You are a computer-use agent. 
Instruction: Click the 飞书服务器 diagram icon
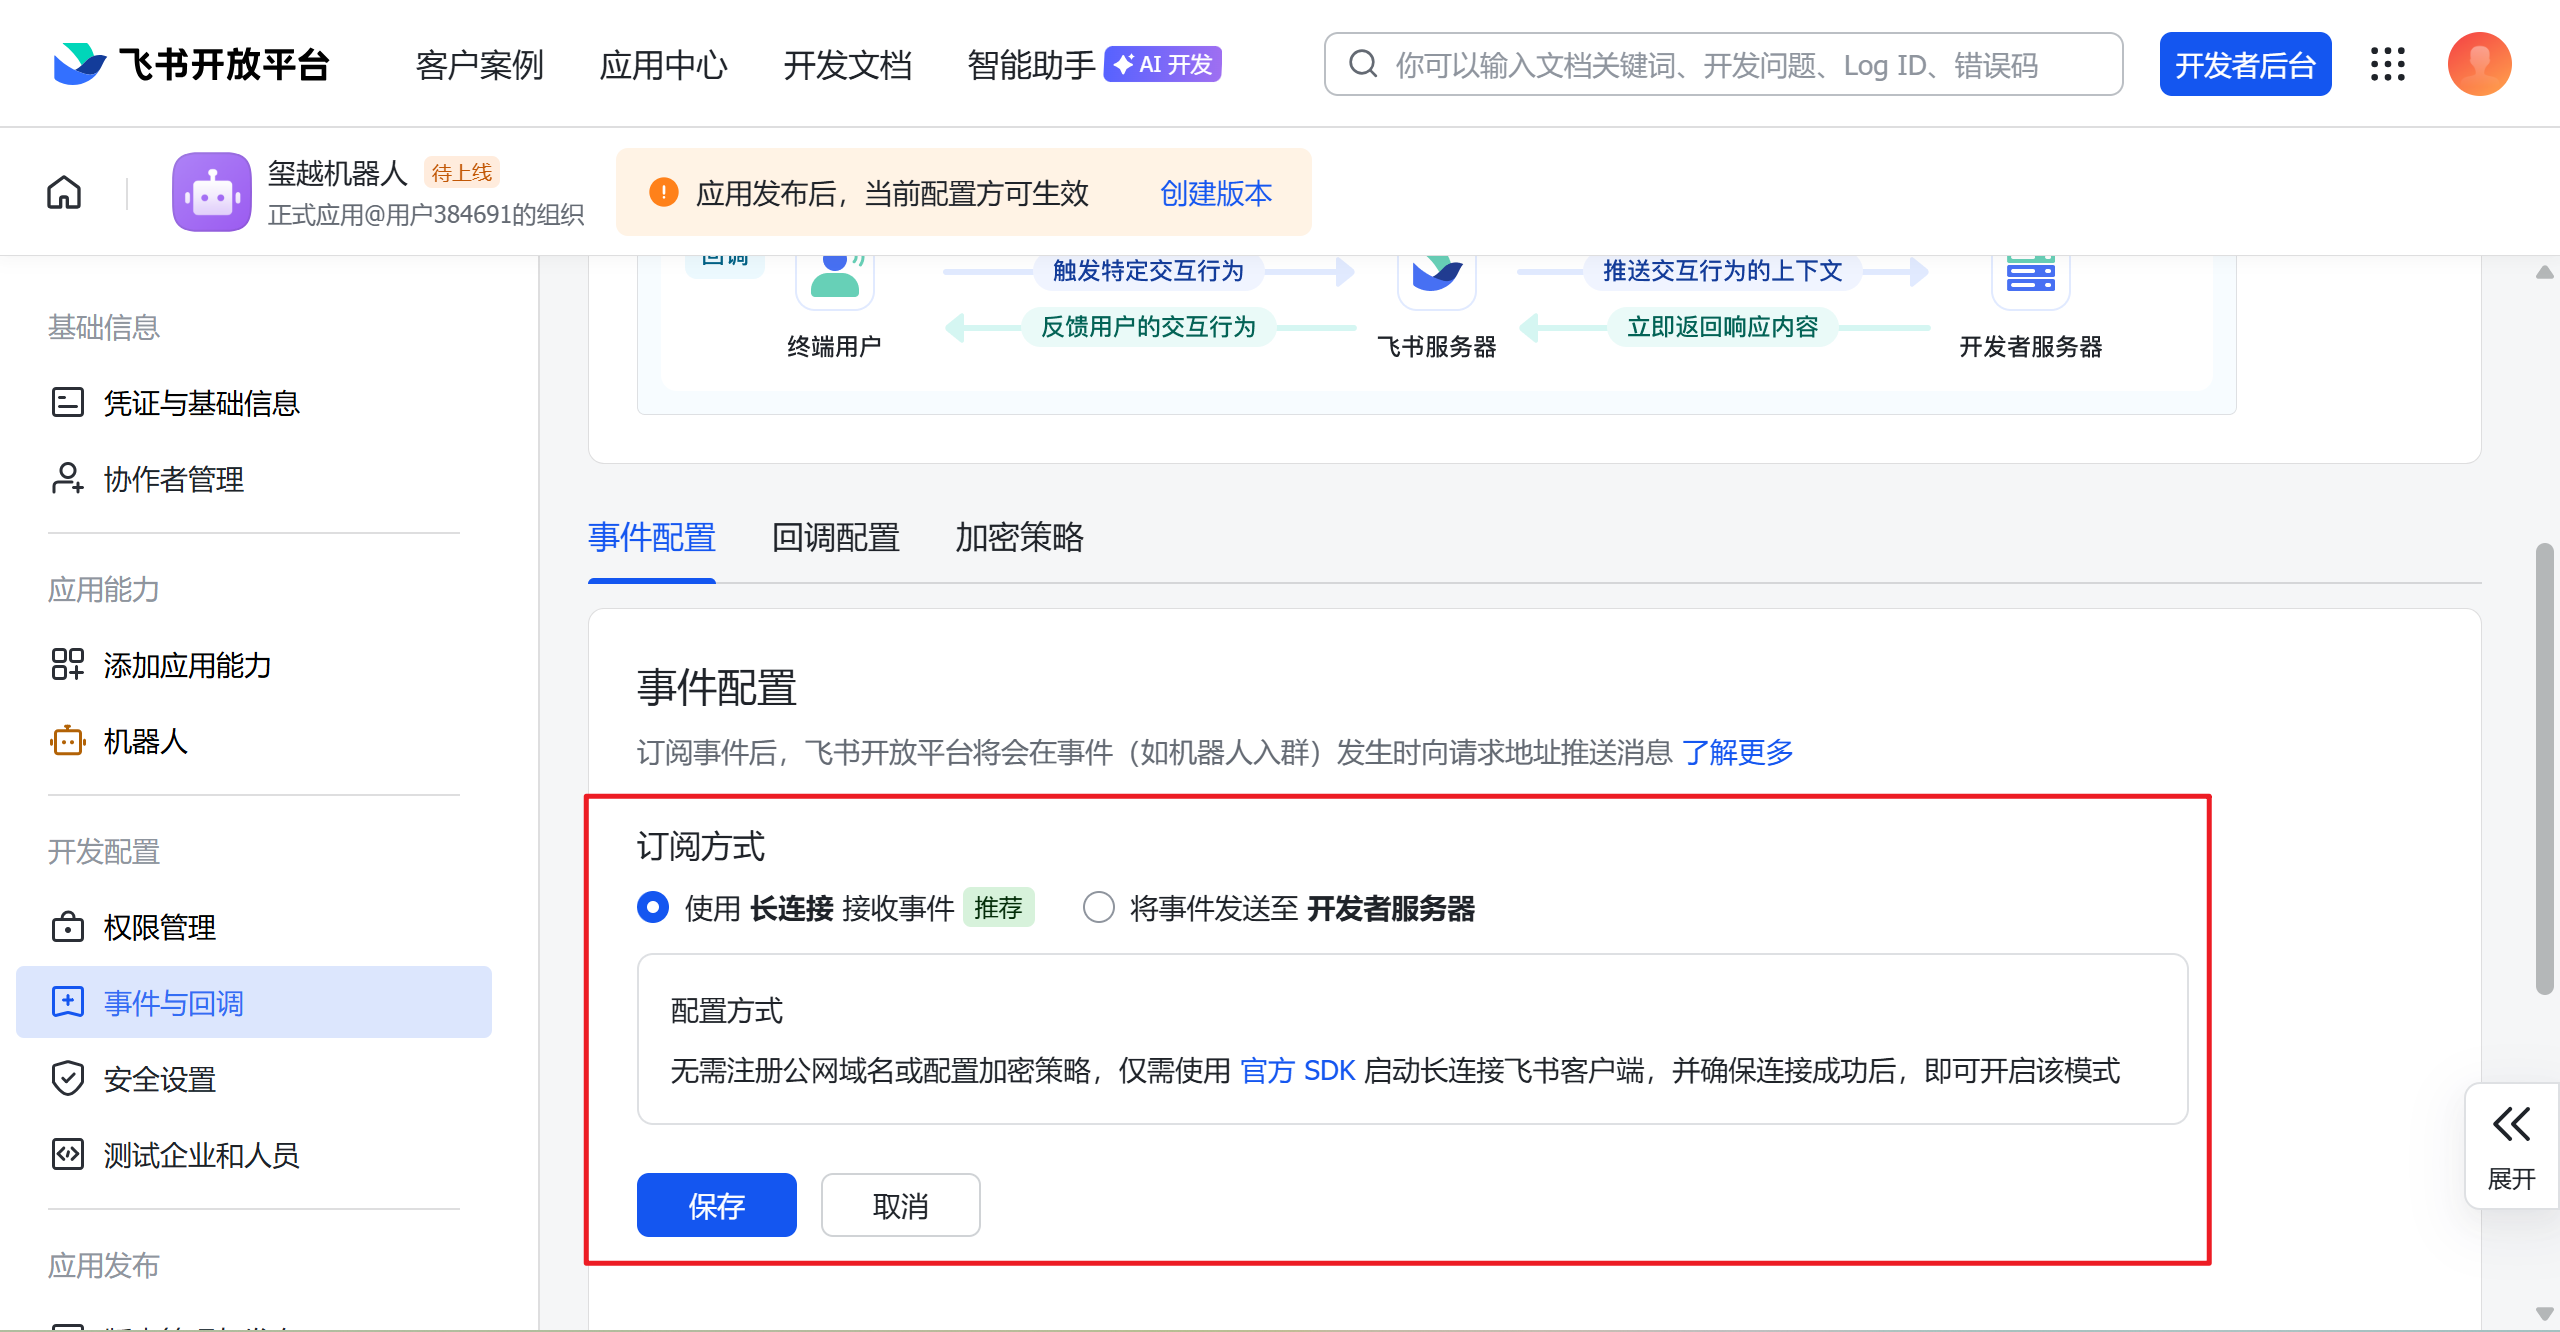(1437, 280)
